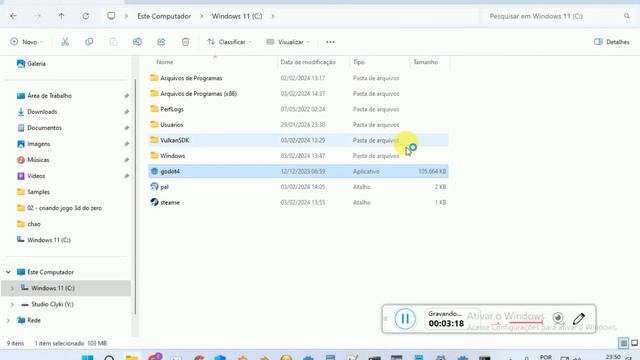Sort by the Tamanho column header
Viewport: 640px width, 360px height.
(425, 62)
